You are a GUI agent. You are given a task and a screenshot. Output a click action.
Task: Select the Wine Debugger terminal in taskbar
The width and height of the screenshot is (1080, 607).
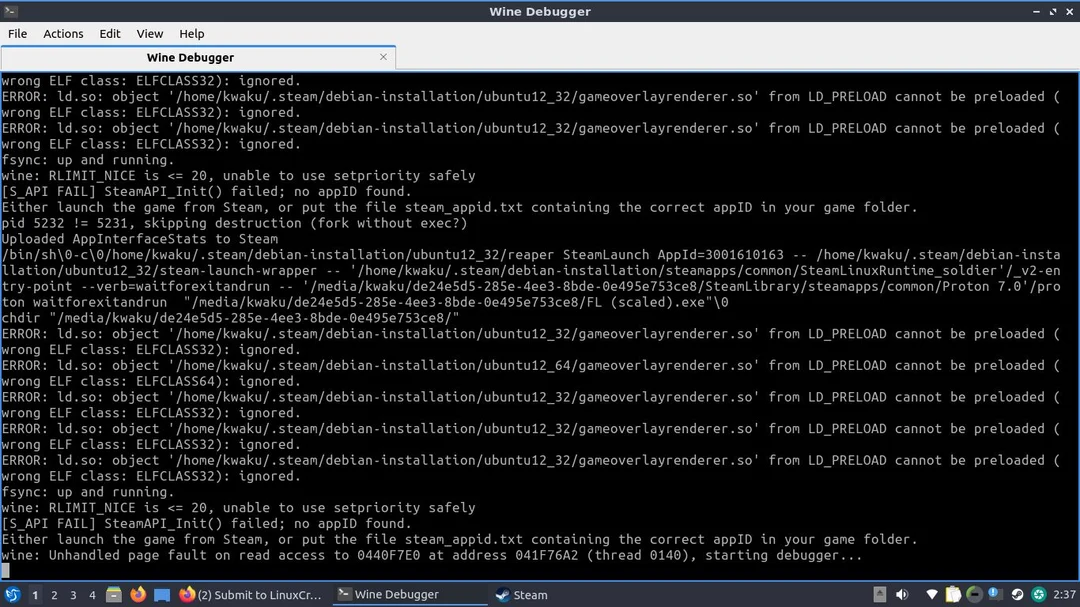pos(400,594)
